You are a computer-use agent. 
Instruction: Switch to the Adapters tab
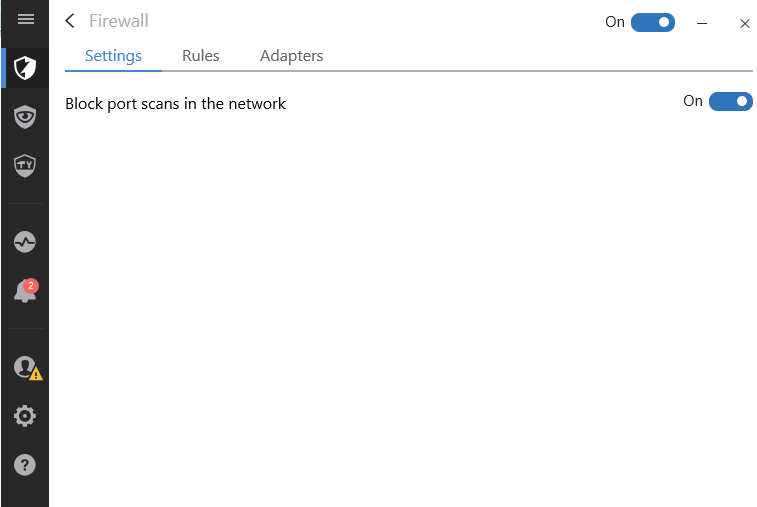coord(292,56)
